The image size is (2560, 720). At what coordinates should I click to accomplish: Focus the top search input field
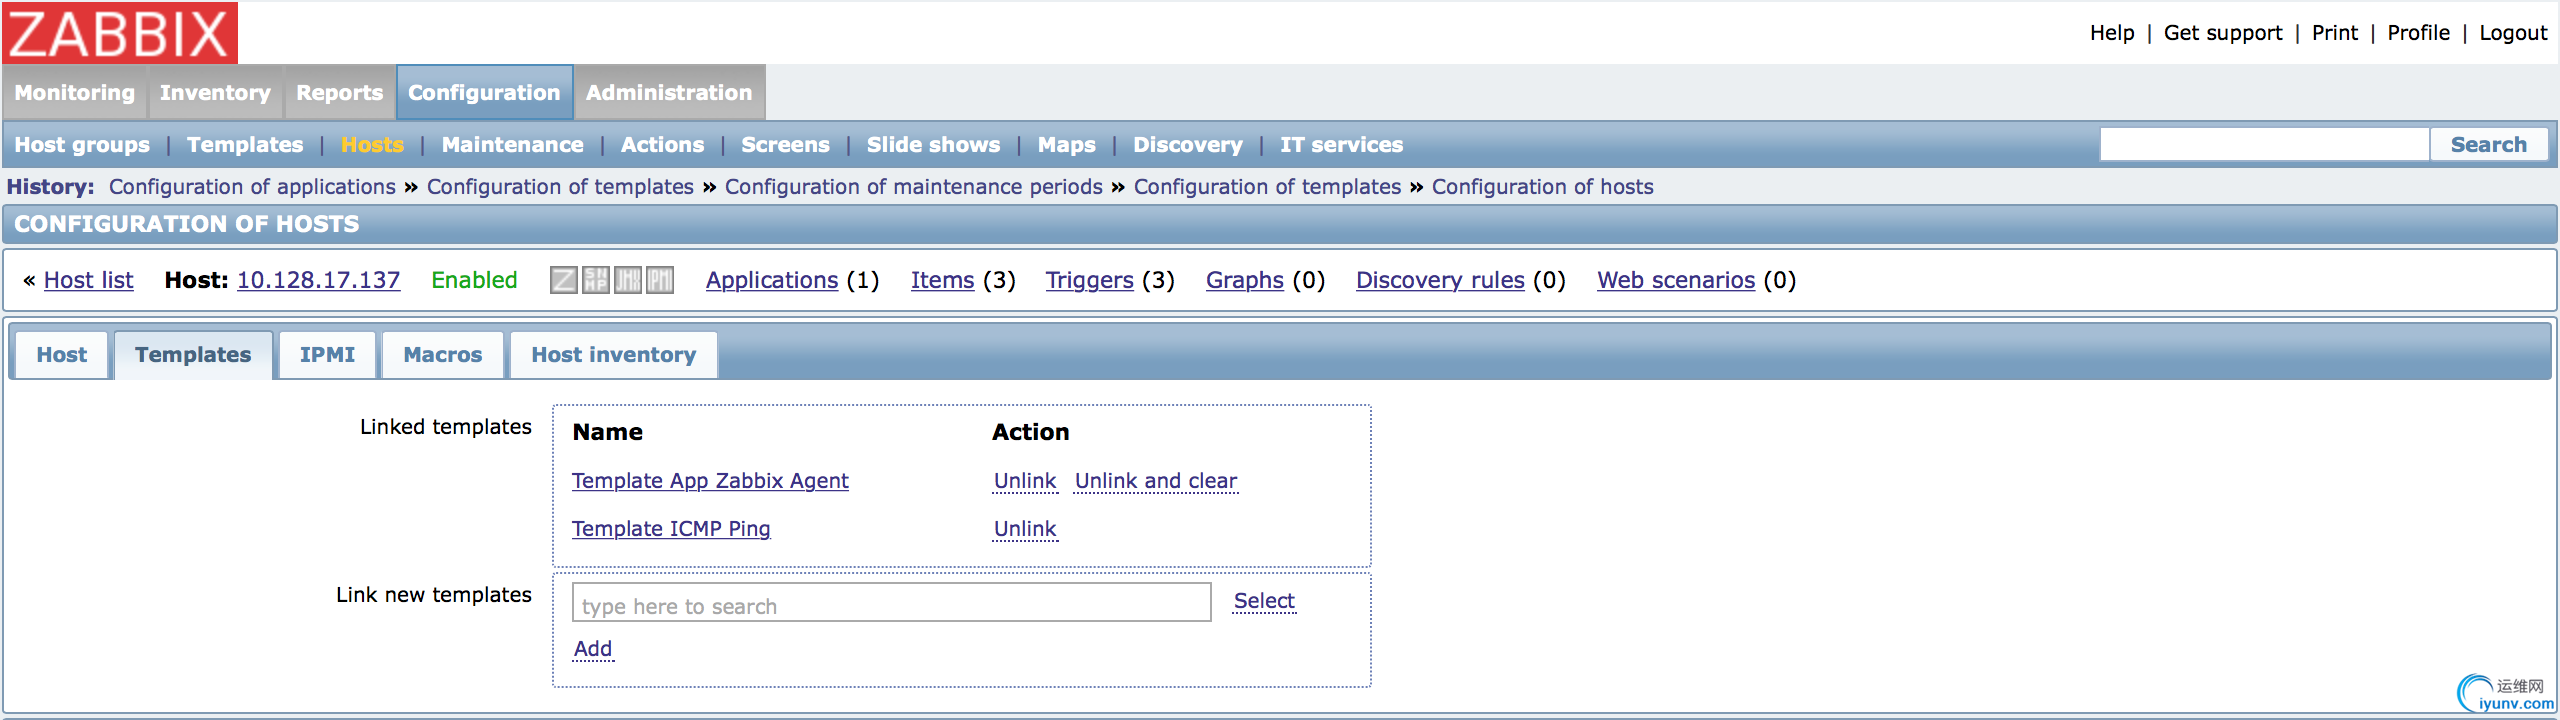(2265, 145)
